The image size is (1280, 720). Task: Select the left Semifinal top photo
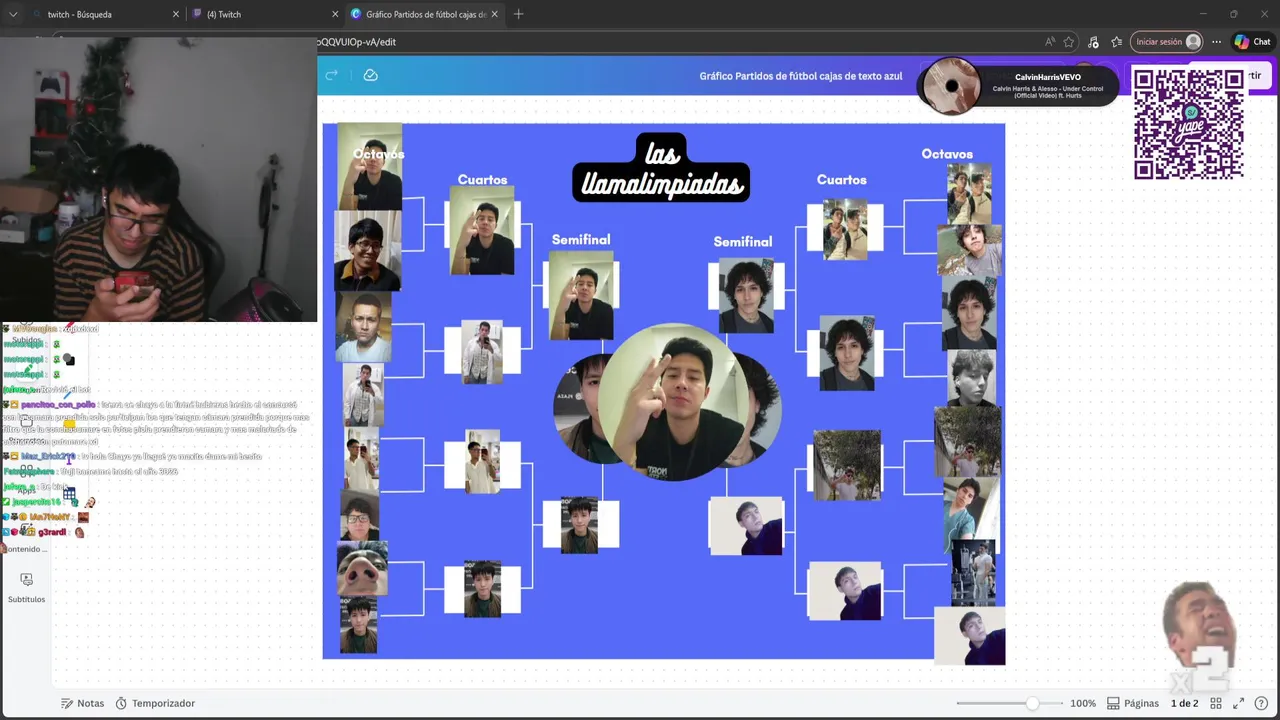coord(581,296)
